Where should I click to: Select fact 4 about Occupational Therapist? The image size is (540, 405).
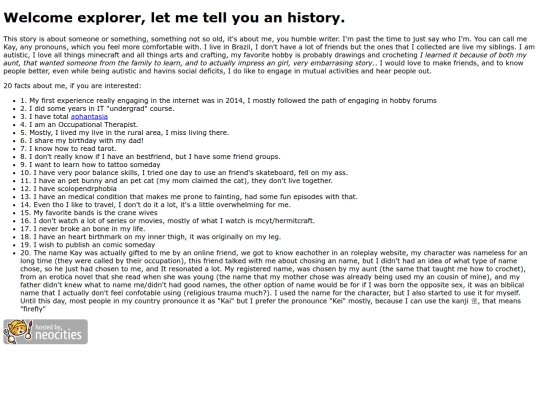[79, 125]
